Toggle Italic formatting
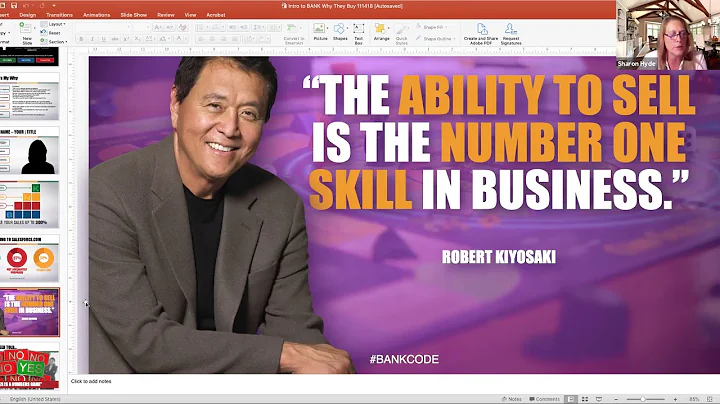 pos(92,39)
